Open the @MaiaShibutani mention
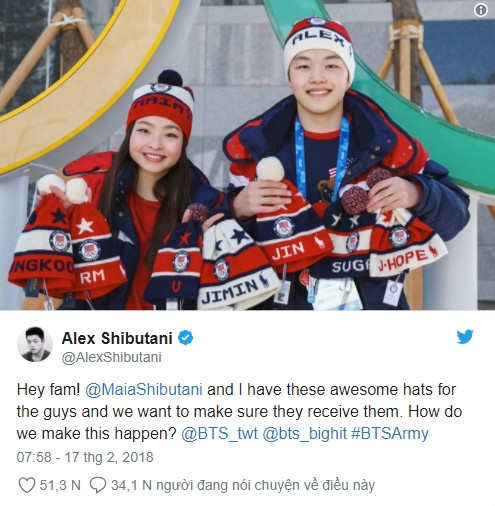Image resolution: width=495 pixels, height=506 pixels. (144, 390)
